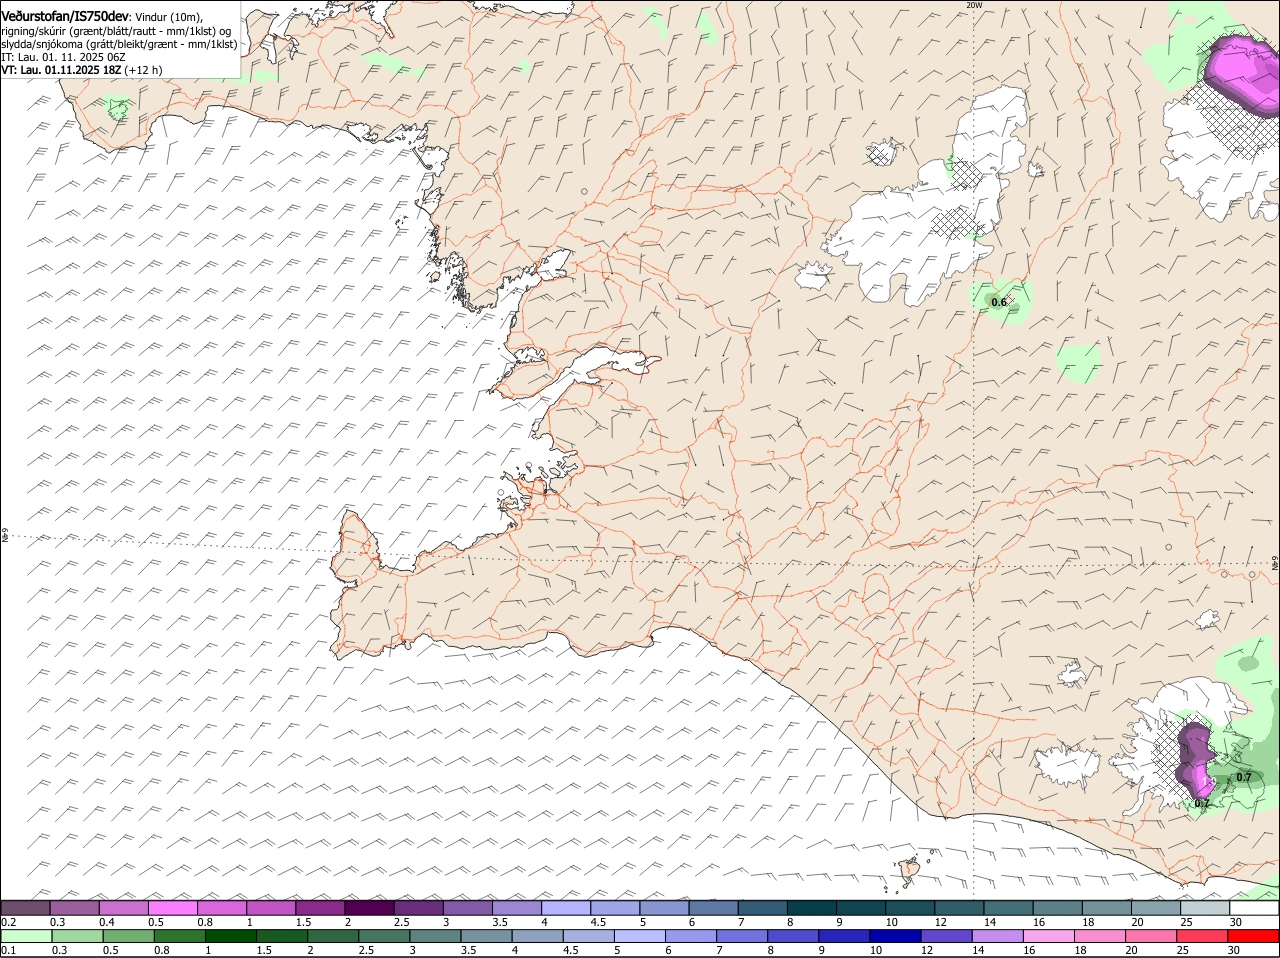Image resolution: width=1280 pixels, height=958 pixels.
Task: Pick lower scale dark green swatch between 1 and 1.5
Action: [x=229, y=936]
